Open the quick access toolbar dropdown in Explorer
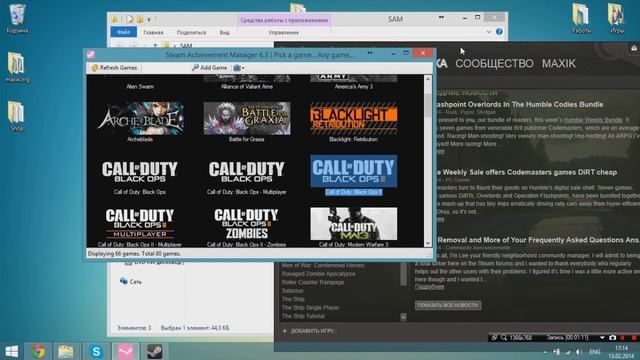This screenshot has height=360, width=640. (x=149, y=19)
